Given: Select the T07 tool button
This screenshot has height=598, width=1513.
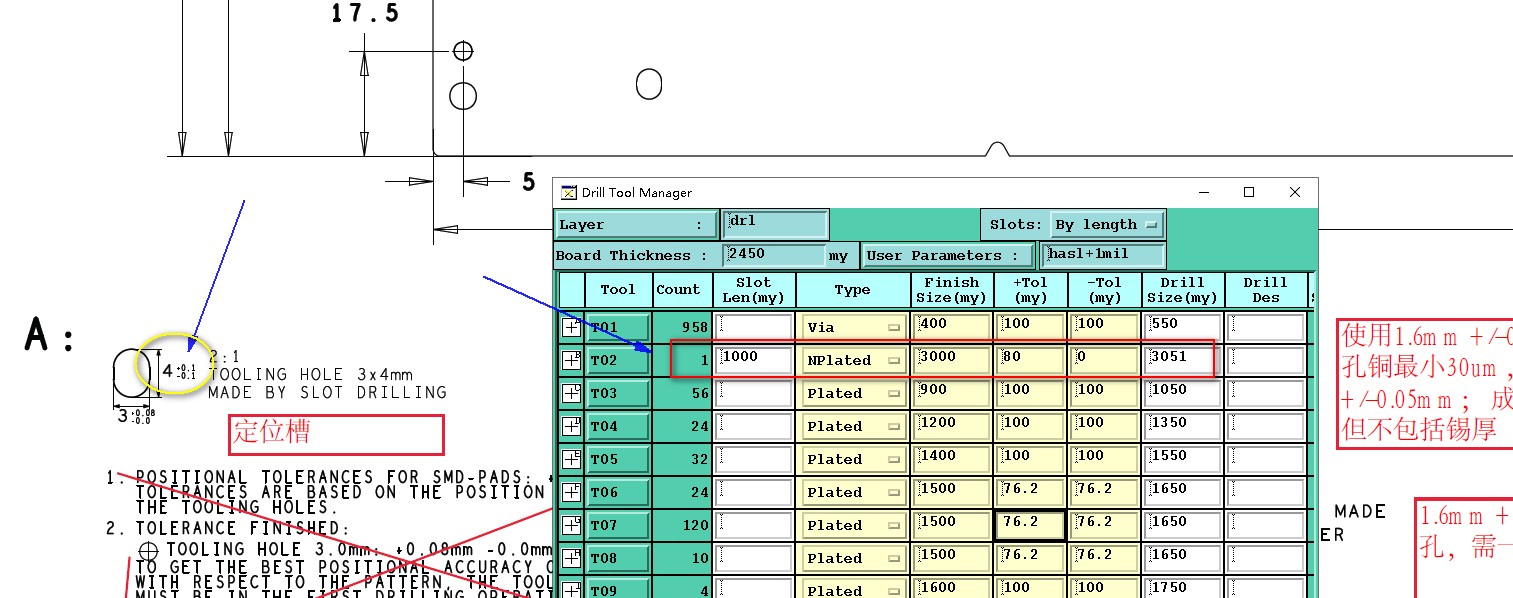Looking at the screenshot, I should (618, 525).
